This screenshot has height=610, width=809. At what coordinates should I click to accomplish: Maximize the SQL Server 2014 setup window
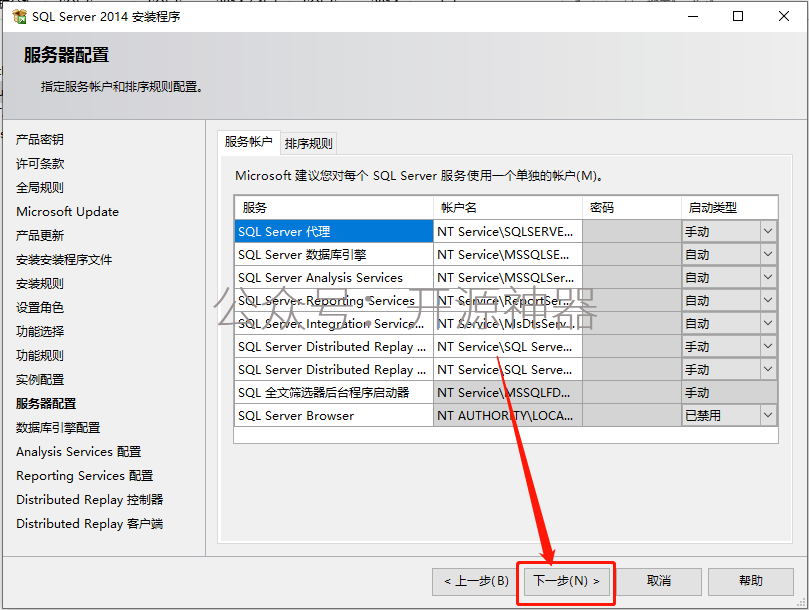click(738, 17)
